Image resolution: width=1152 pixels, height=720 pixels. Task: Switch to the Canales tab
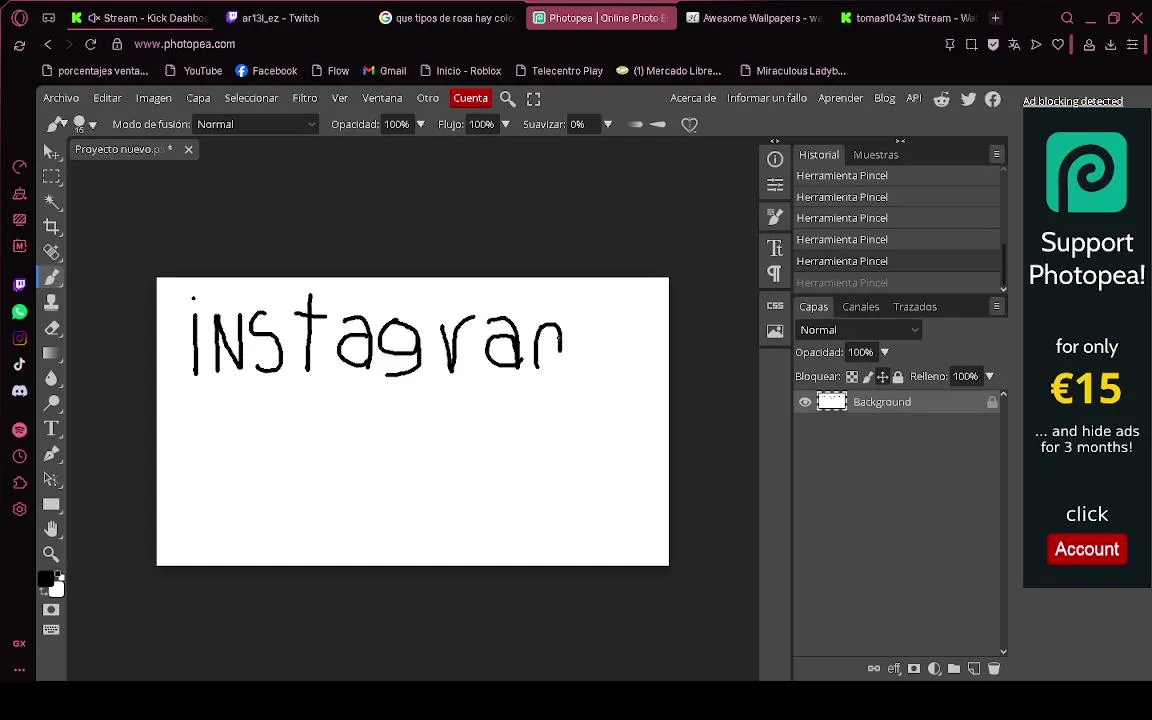[860, 307]
